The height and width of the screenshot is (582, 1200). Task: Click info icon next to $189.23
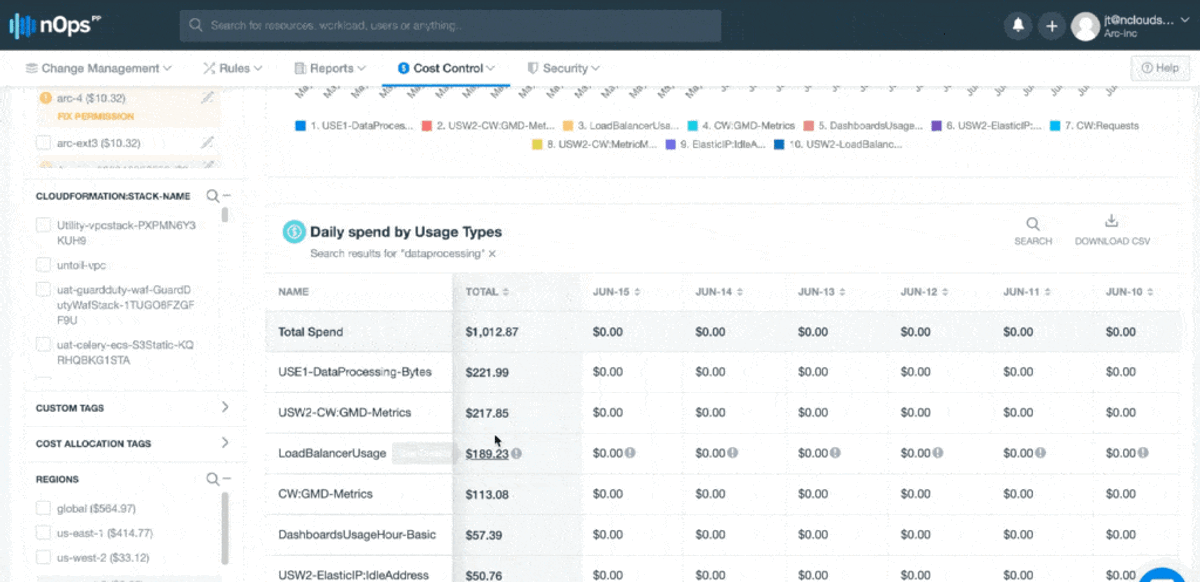[517, 453]
